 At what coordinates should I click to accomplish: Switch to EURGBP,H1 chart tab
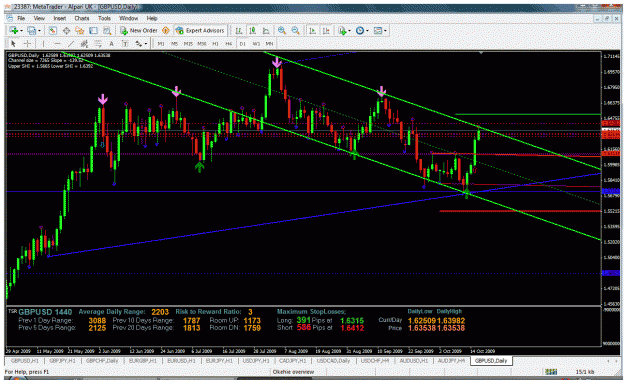click(x=143, y=360)
